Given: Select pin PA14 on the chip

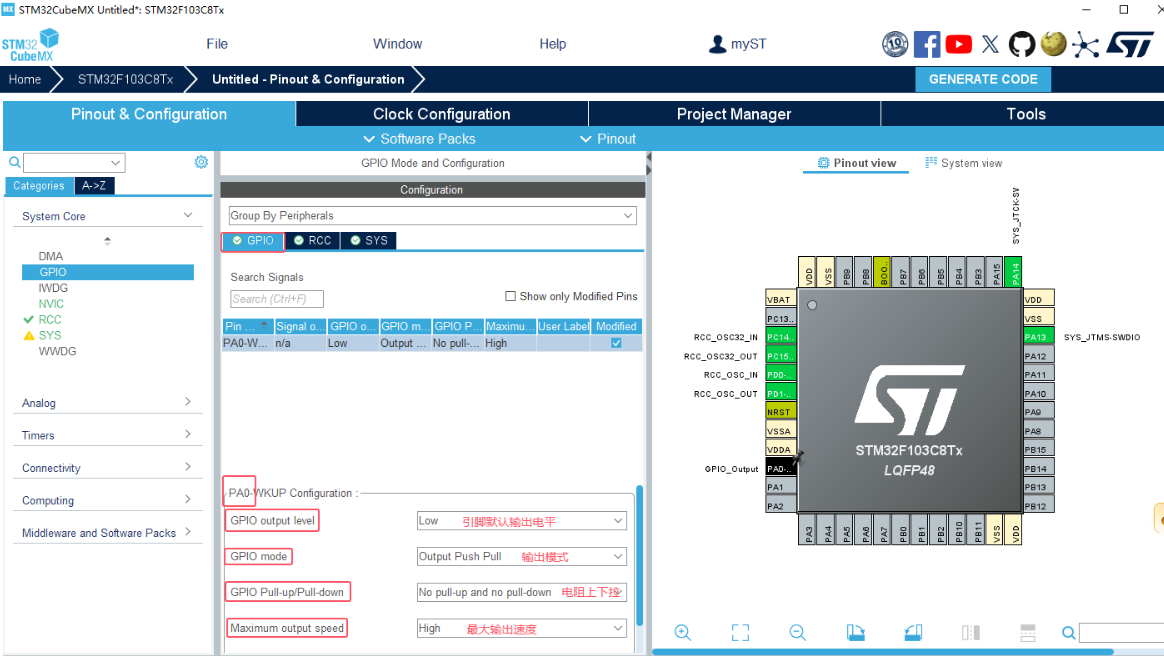Looking at the screenshot, I should pyautogui.click(x=1014, y=272).
